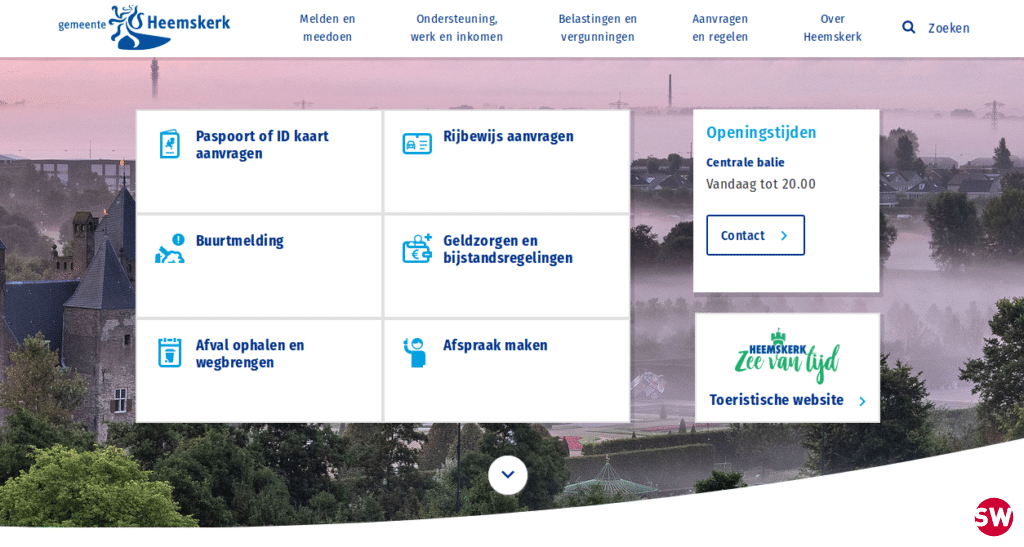Image resolution: width=1024 pixels, height=547 pixels.
Task: Click the chevron next to Toeristische website
Action: click(x=862, y=401)
